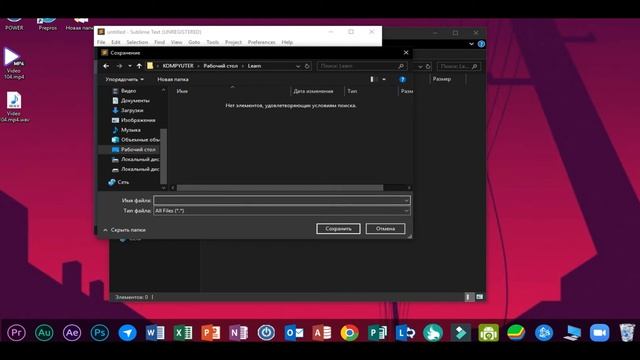The width and height of the screenshot is (640, 360).
Task: Refresh the Learn folder in save dialog
Action: (307, 66)
